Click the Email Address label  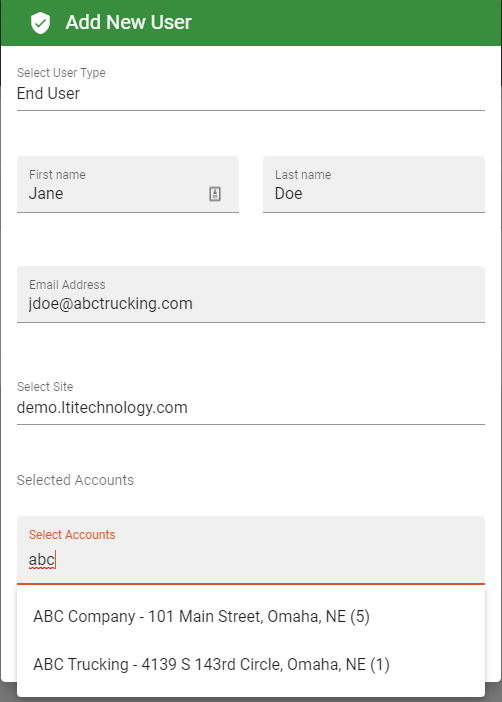point(67,285)
